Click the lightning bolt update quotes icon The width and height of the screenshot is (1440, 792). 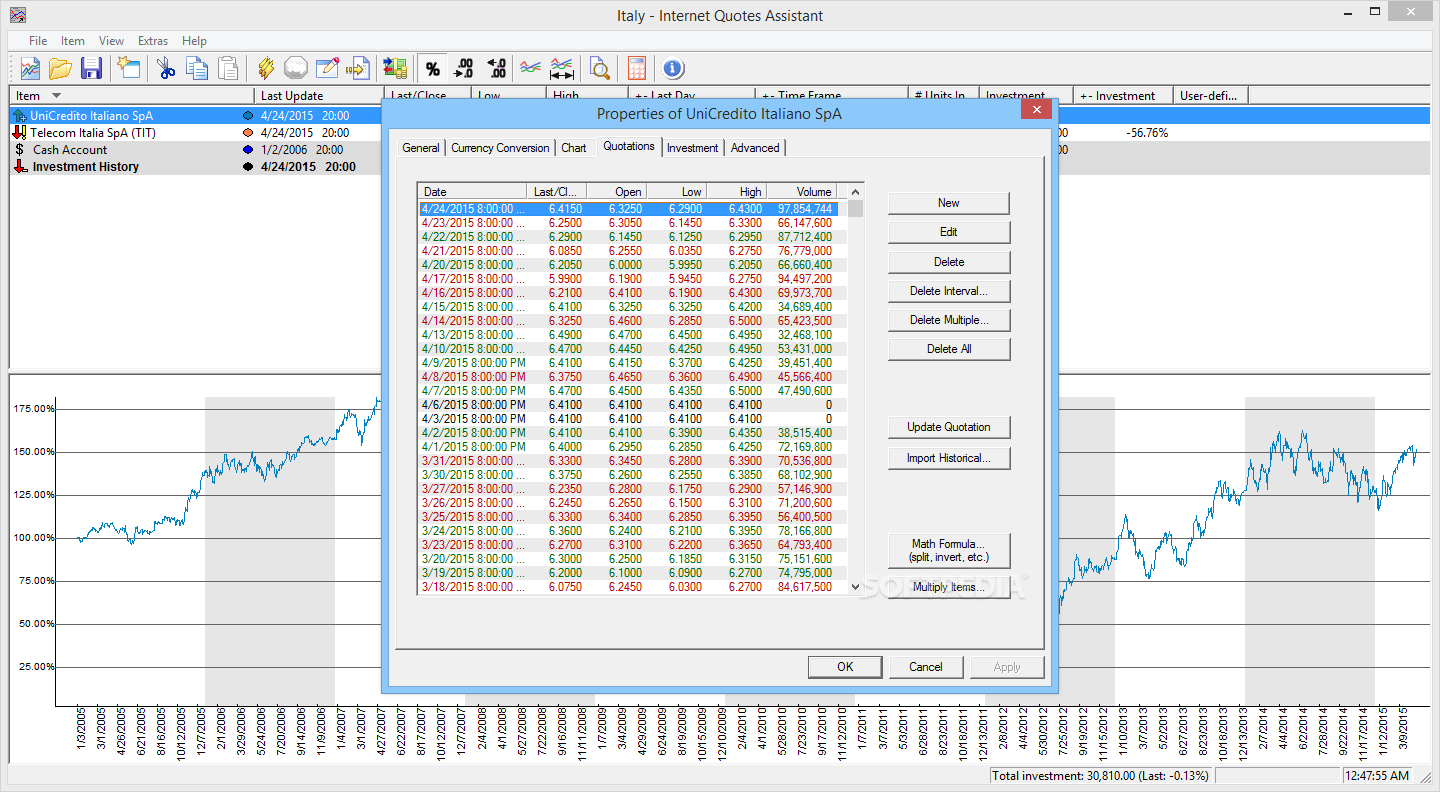265,68
